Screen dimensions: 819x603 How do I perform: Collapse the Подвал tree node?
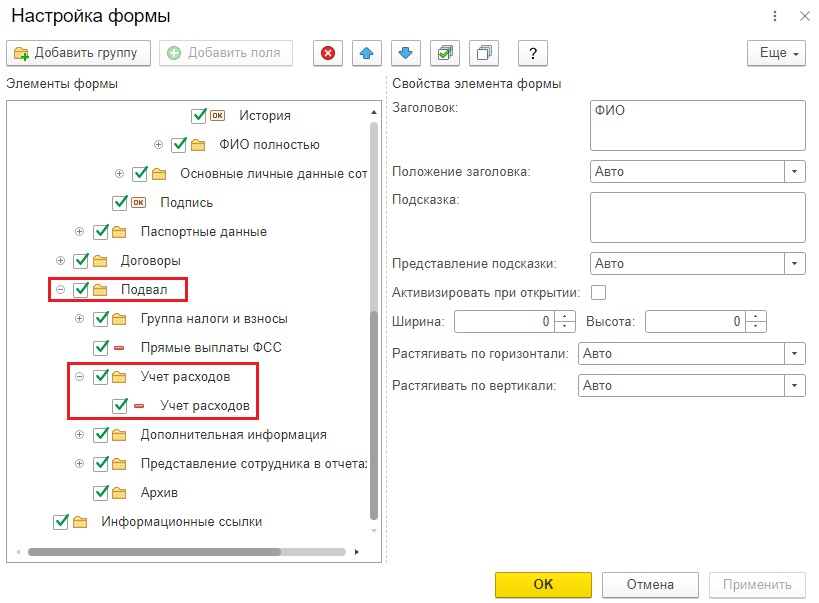pyautogui.click(x=61, y=289)
